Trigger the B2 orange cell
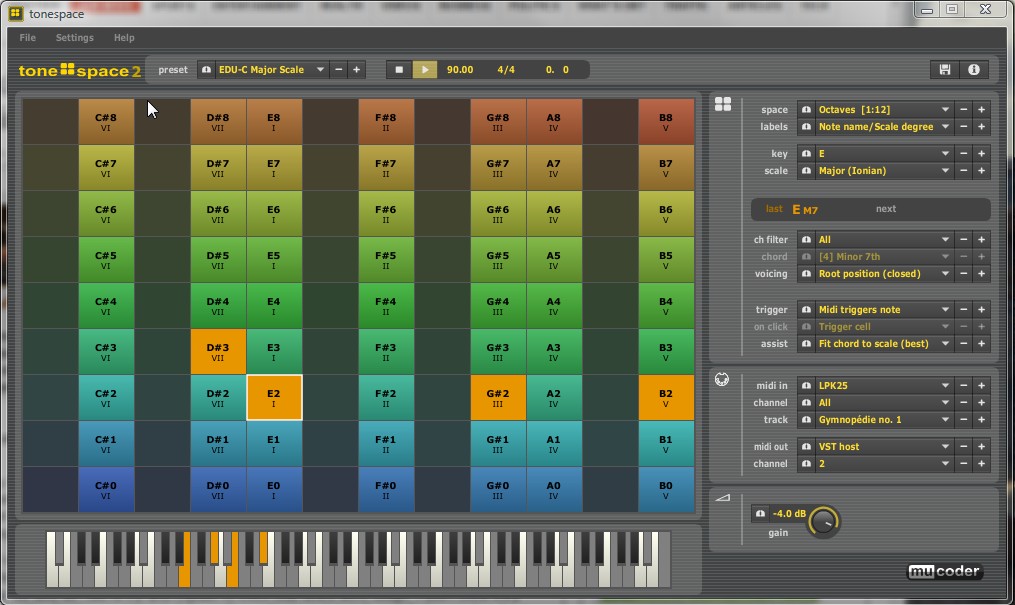Viewport: 1015px width, 605px height. pos(666,397)
